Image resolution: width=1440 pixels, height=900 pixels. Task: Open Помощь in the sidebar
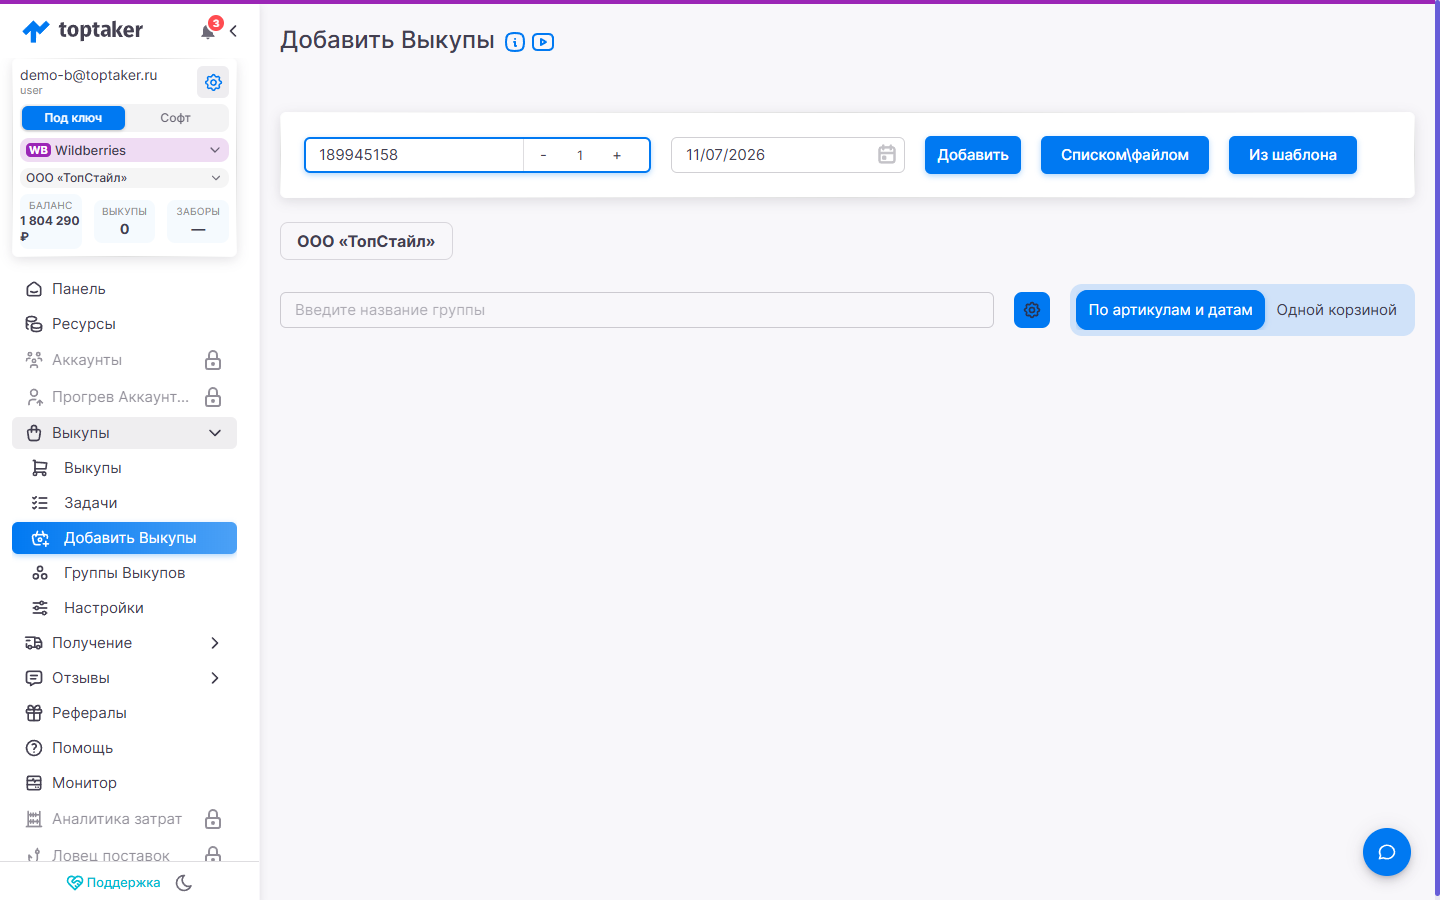pos(124,748)
